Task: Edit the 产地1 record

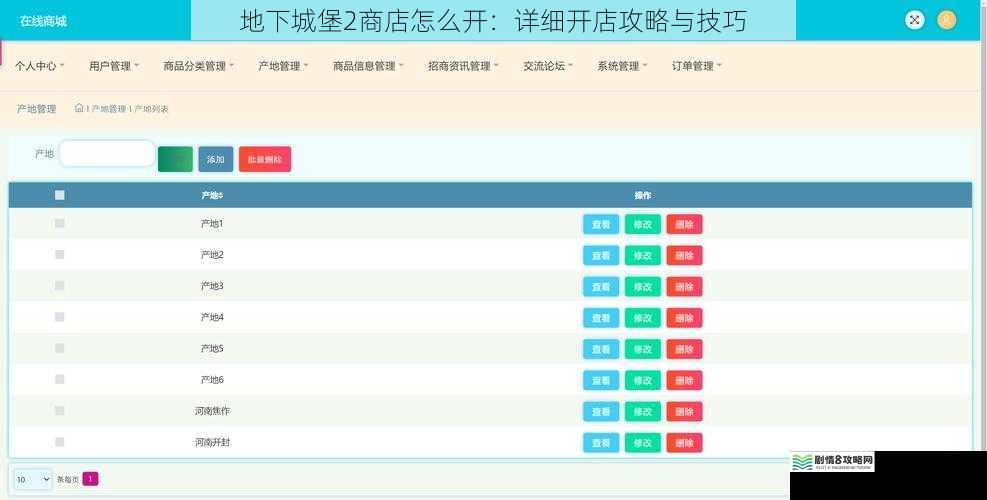Action: click(643, 224)
